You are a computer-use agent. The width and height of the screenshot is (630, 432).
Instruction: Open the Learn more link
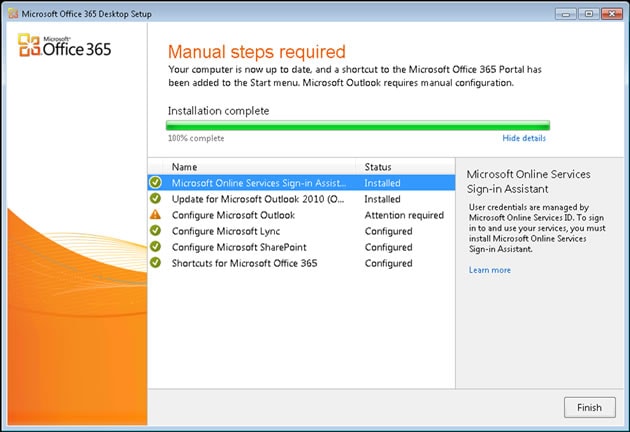click(489, 270)
